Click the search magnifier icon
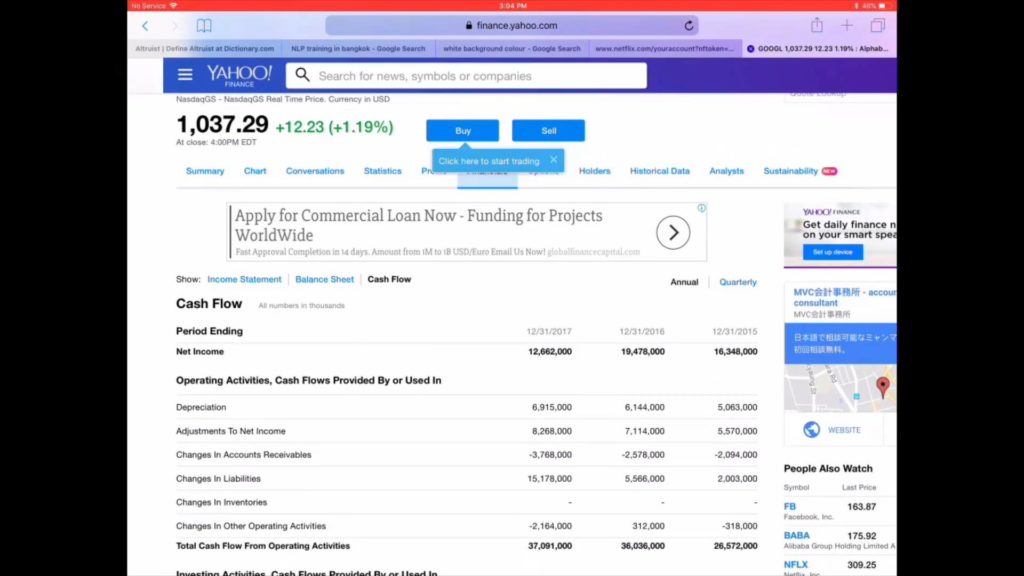The image size is (1024, 576). pos(302,75)
